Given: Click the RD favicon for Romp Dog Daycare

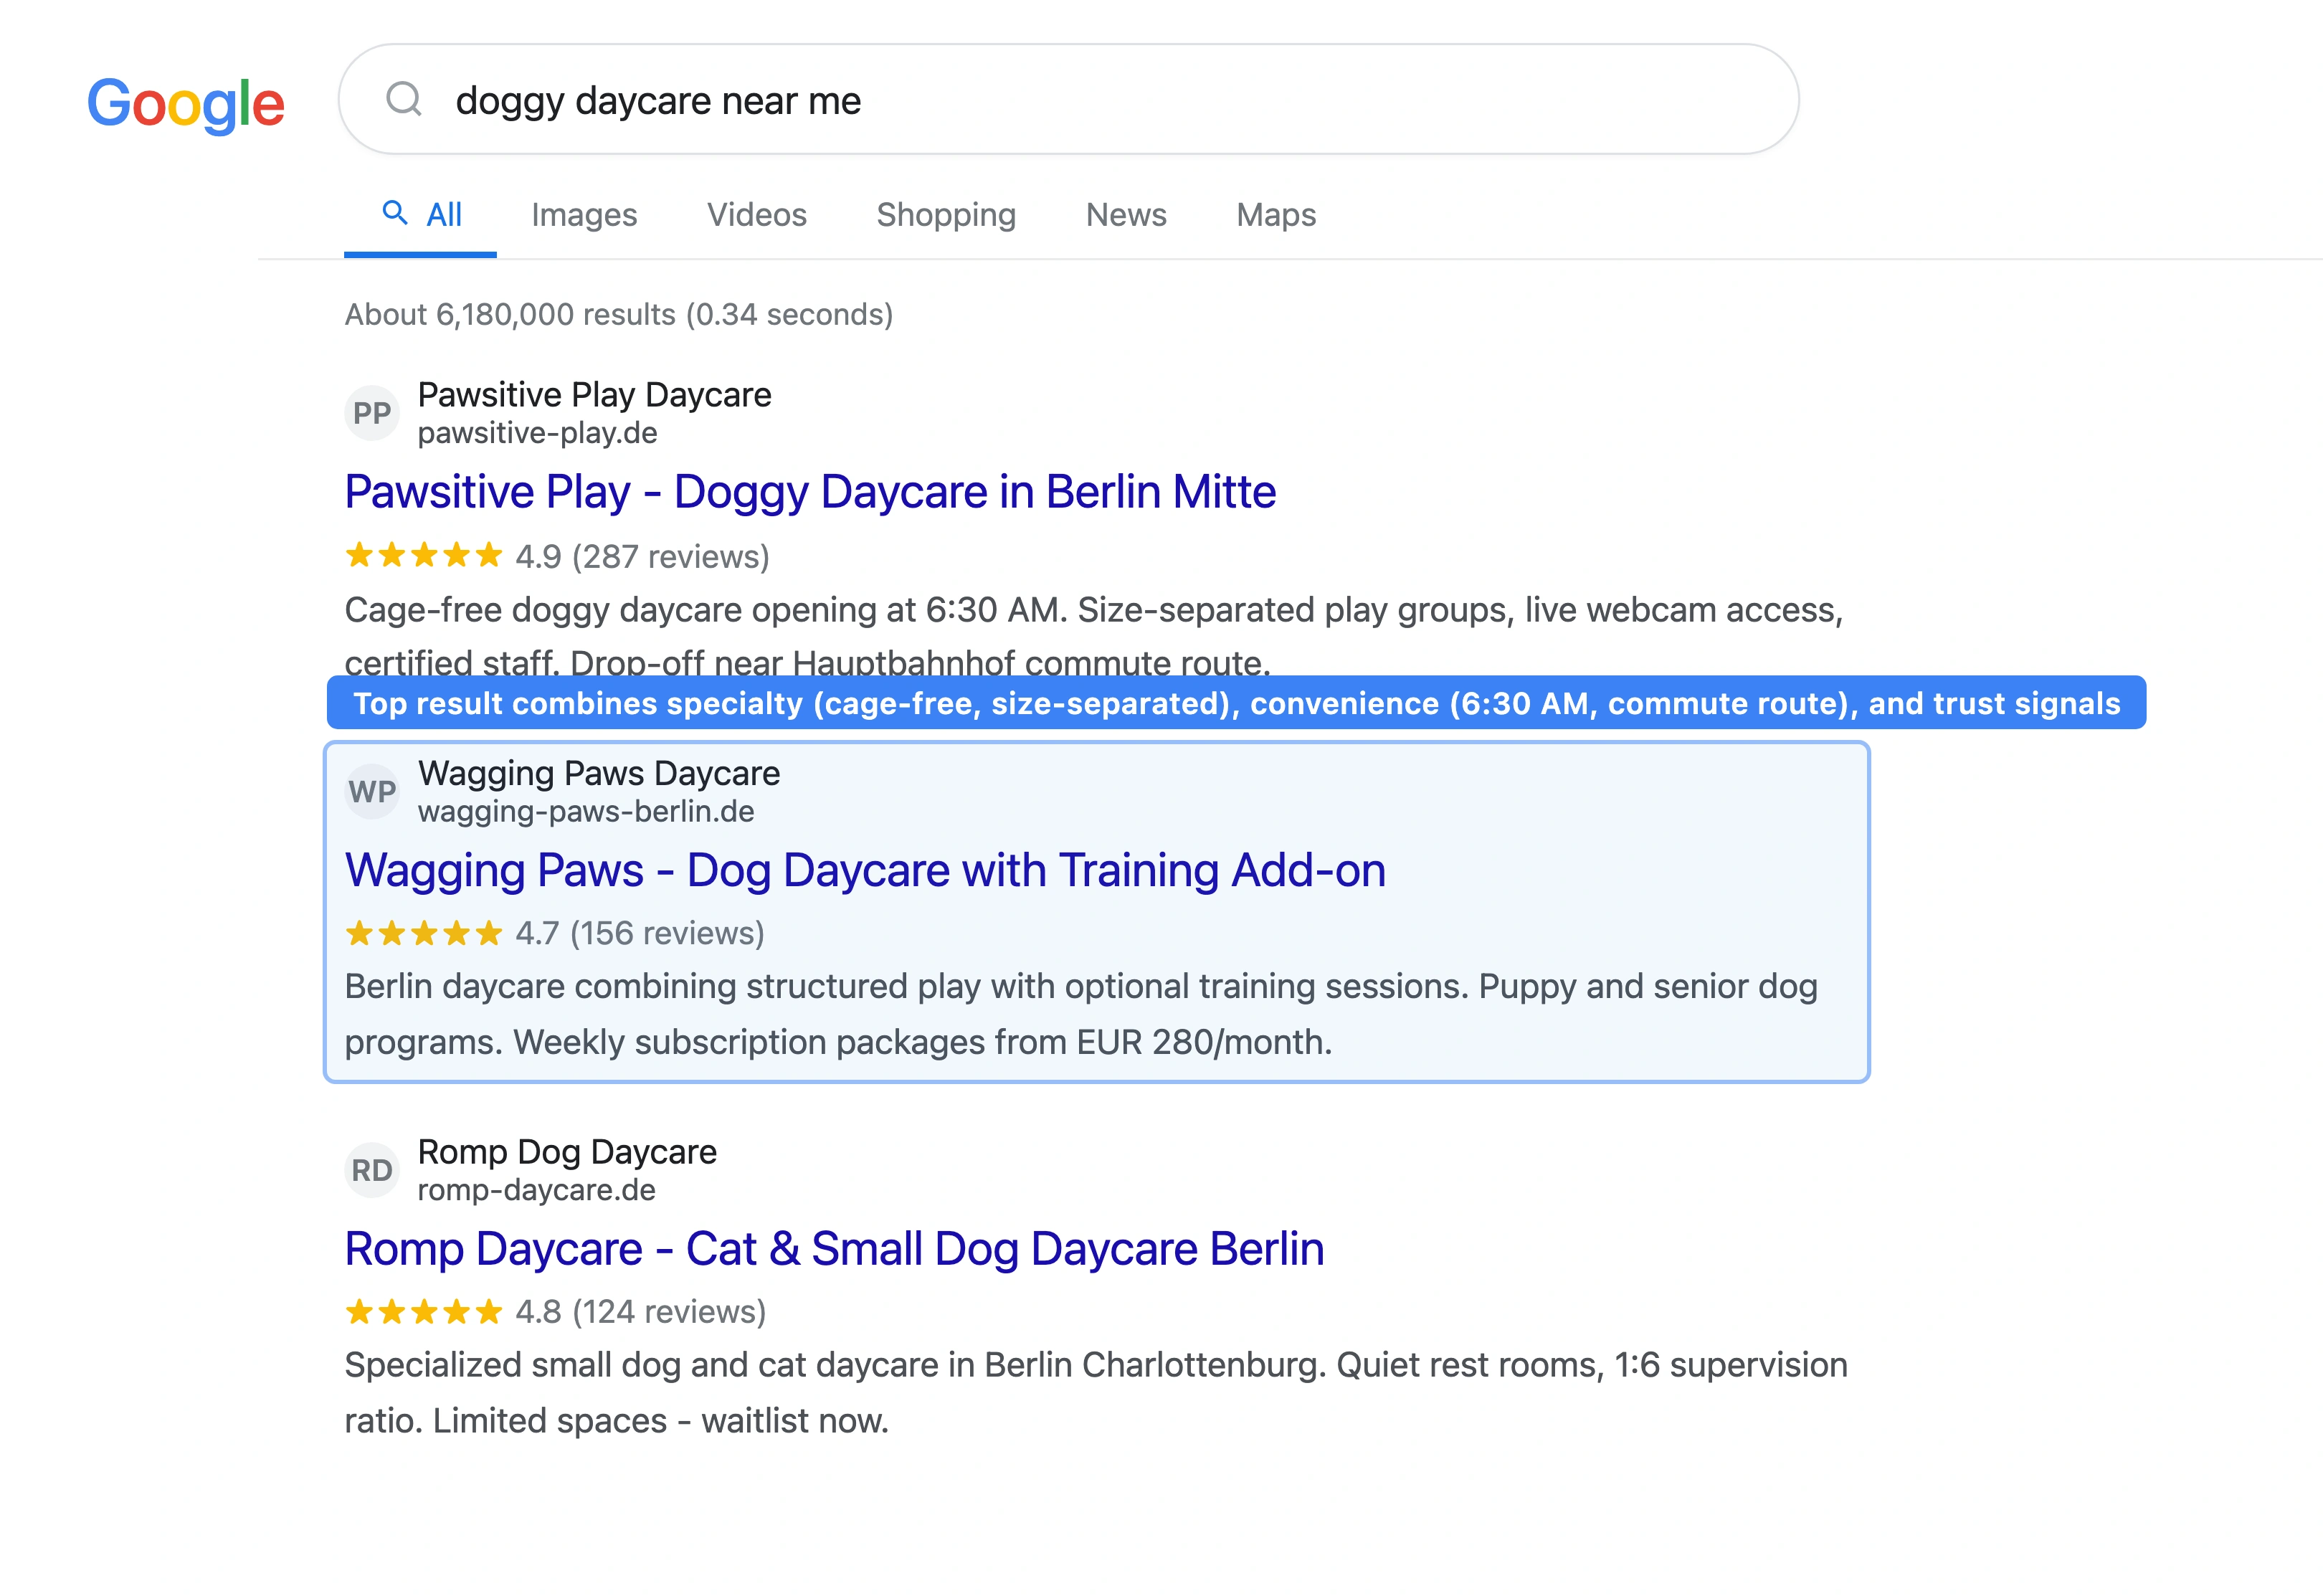Looking at the screenshot, I should [x=372, y=1169].
